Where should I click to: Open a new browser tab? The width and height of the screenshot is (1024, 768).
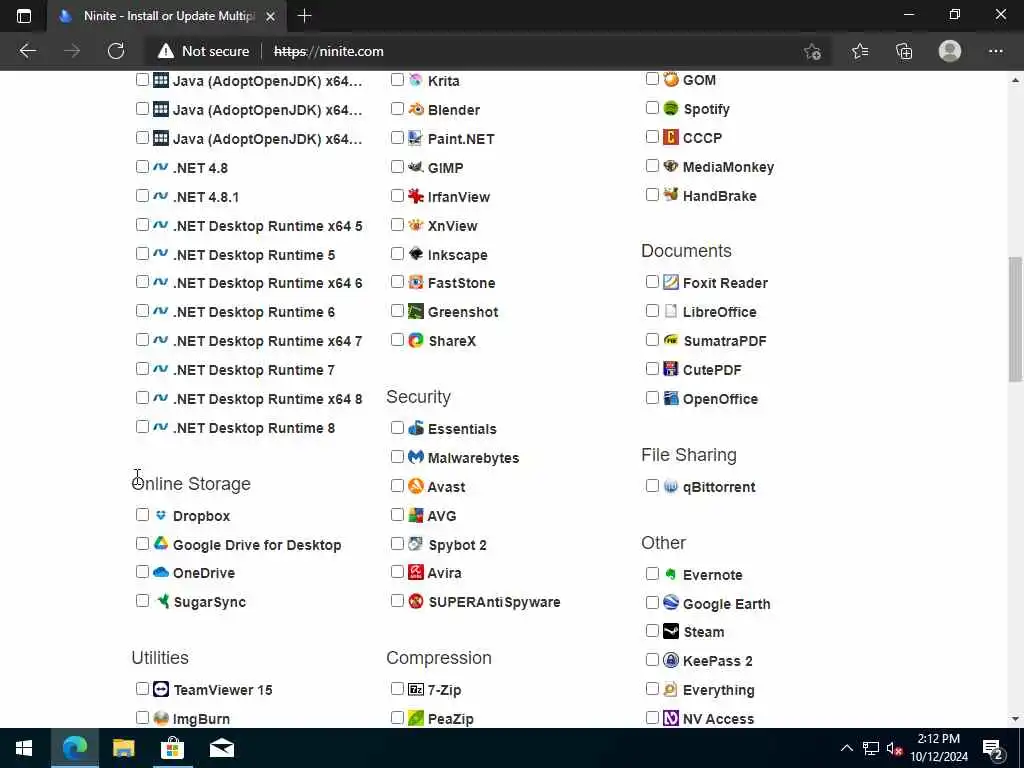(x=304, y=16)
